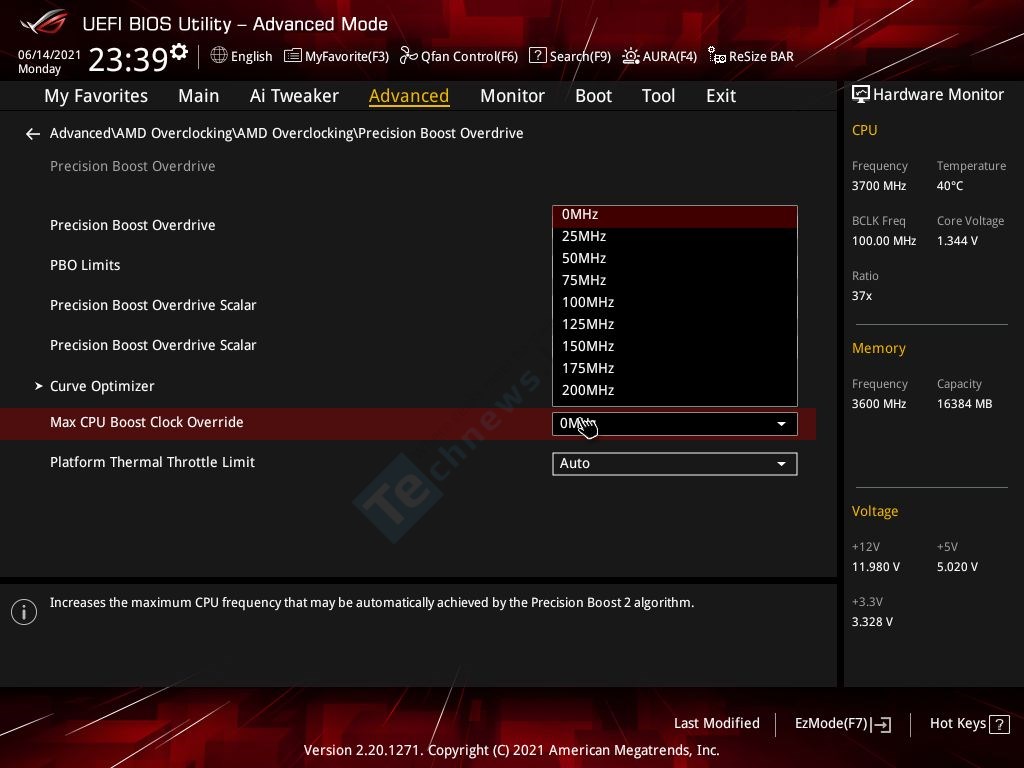Select the 200MHz option
The width and height of the screenshot is (1024, 768).
point(675,391)
